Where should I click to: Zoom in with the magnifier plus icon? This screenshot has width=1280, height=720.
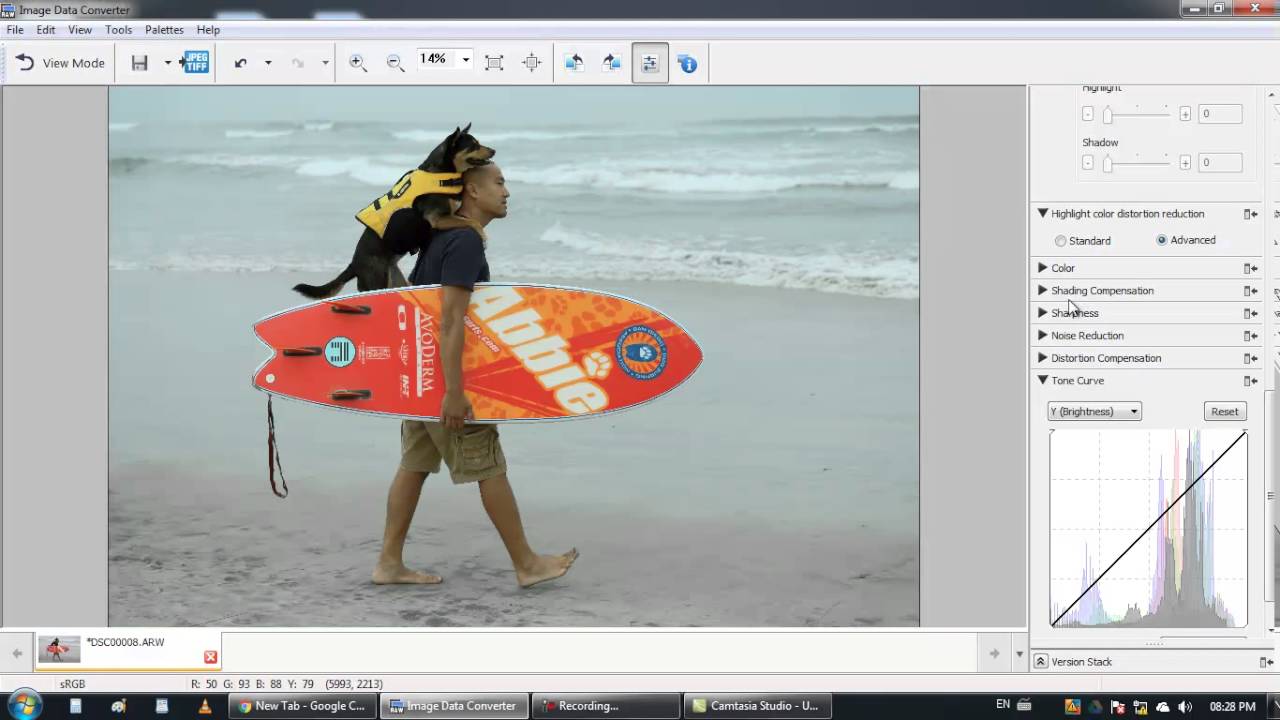pyautogui.click(x=357, y=63)
